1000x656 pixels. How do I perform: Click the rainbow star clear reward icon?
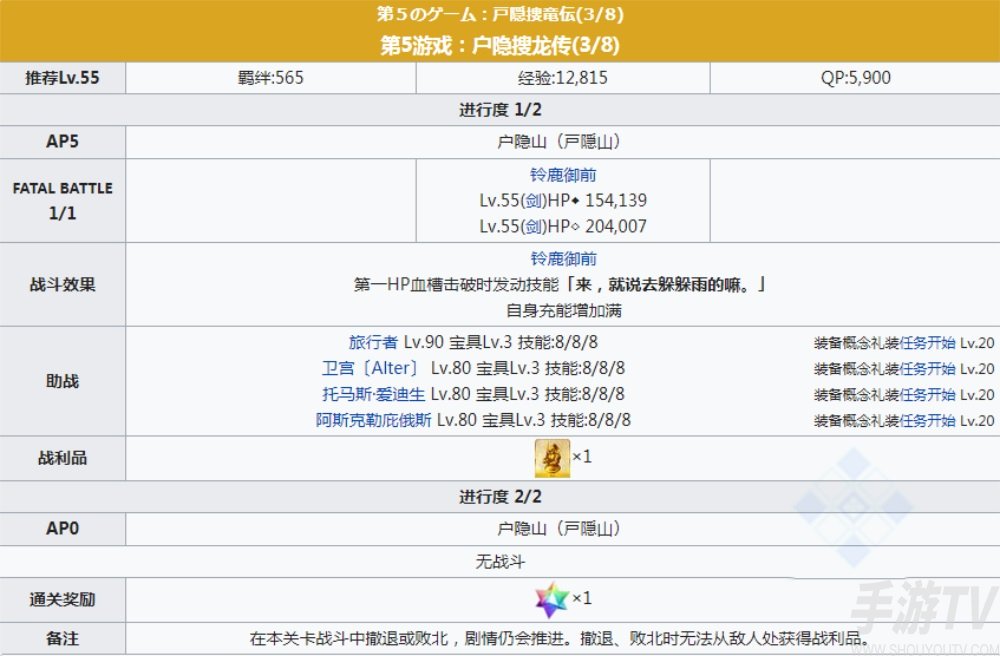[x=552, y=599]
